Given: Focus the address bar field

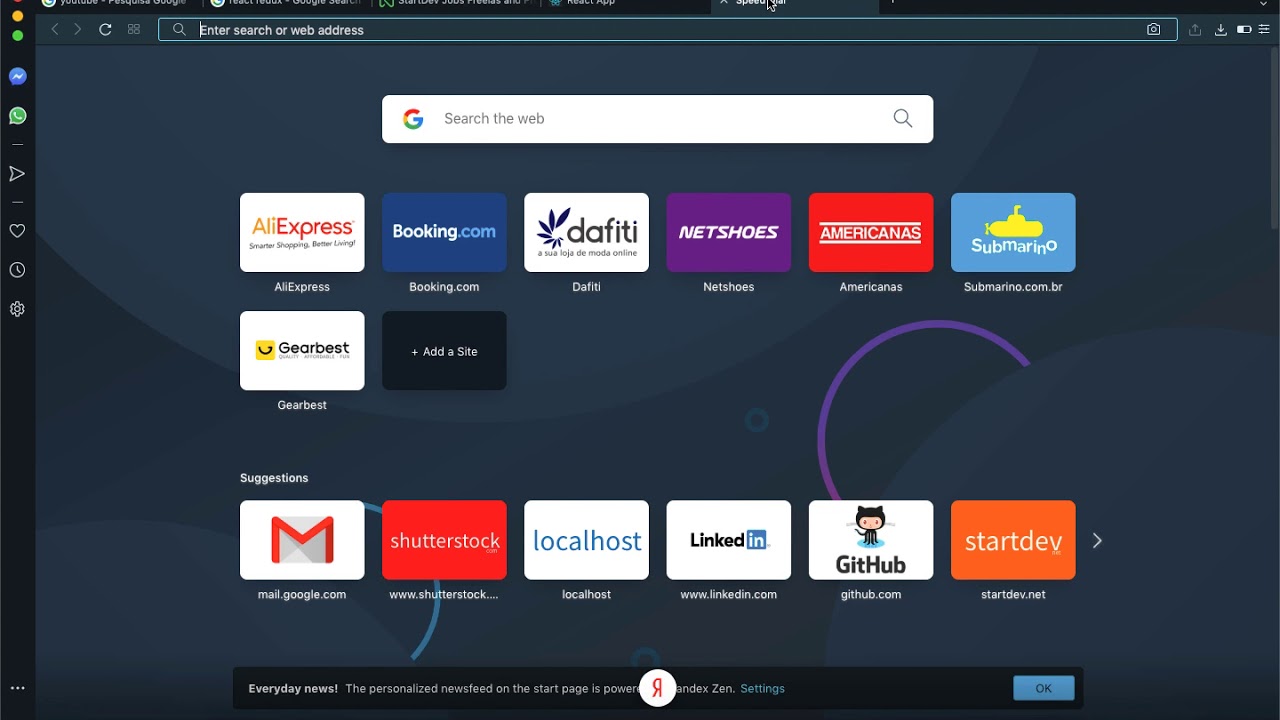Looking at the screenshot, I should pos(667,30).
